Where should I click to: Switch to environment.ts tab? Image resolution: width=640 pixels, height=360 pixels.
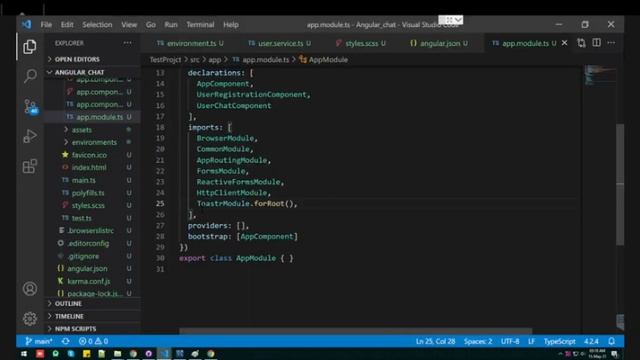point(190,43)
